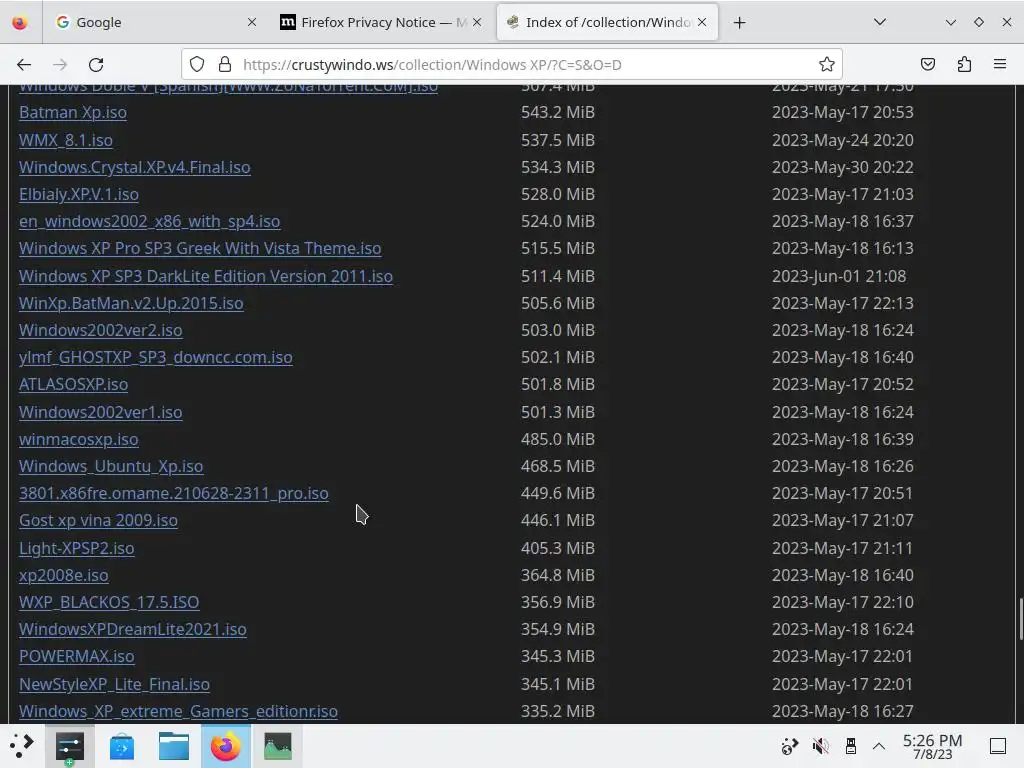
Task: Open Windows_XP_extreme_Gamers_editionr.iso
Action: coord(178,711)
